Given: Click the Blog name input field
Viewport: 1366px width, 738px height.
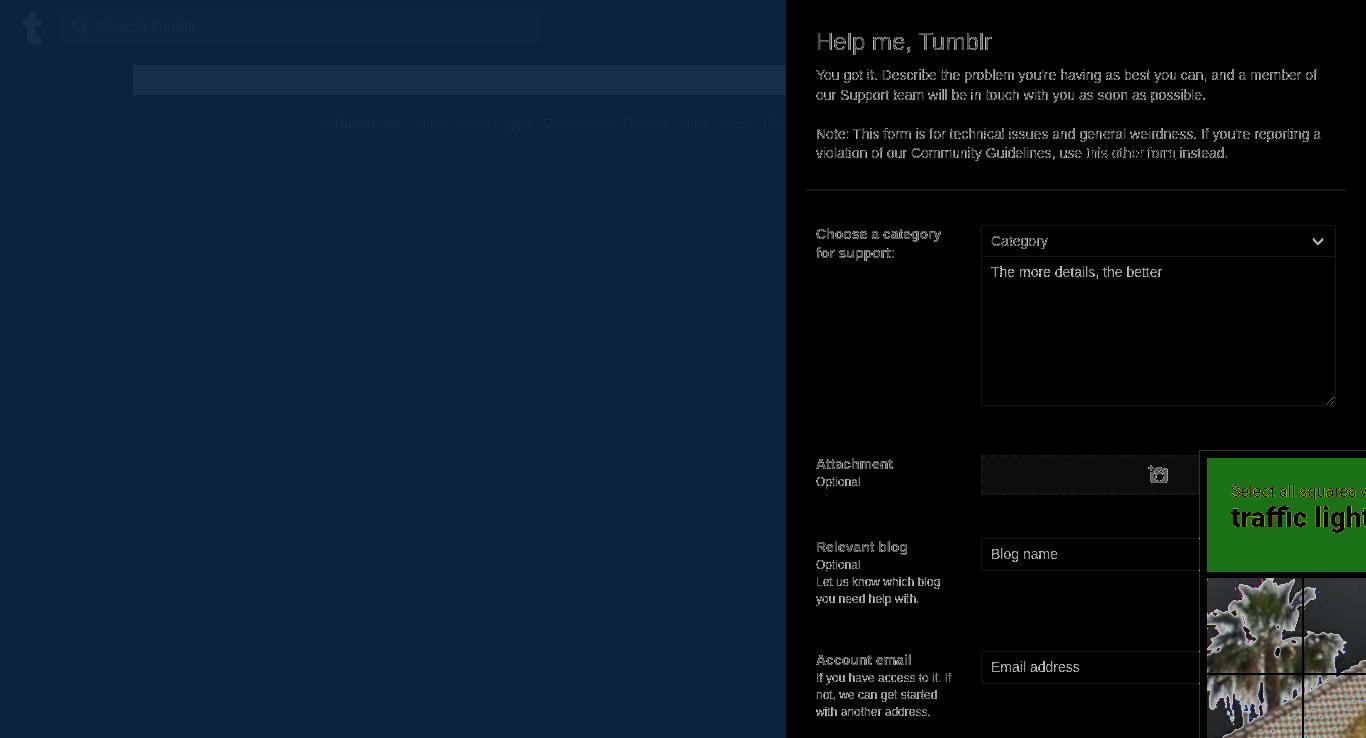Looking at the screenshot, I should (x=1090, y=554).
